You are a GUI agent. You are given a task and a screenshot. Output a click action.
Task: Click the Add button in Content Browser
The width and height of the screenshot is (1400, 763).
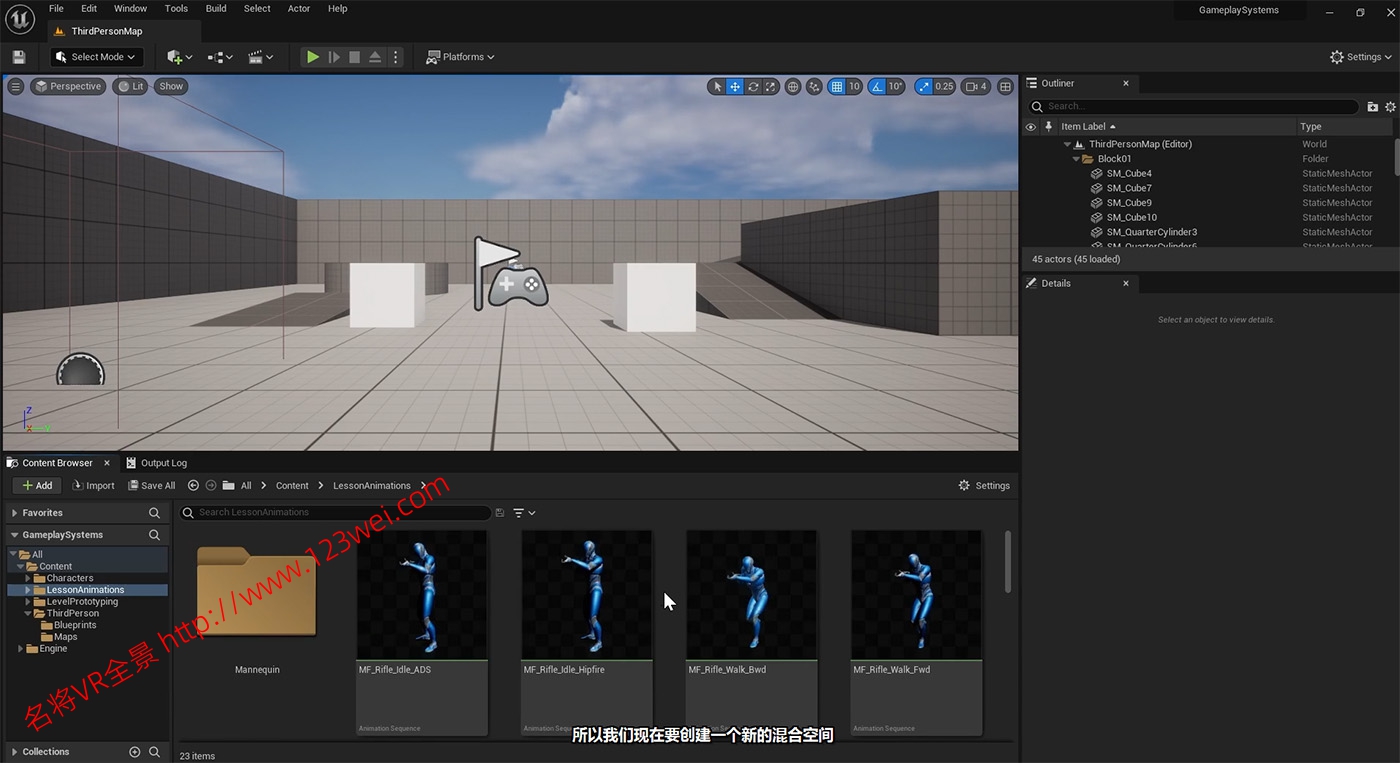tap(37, 486)
